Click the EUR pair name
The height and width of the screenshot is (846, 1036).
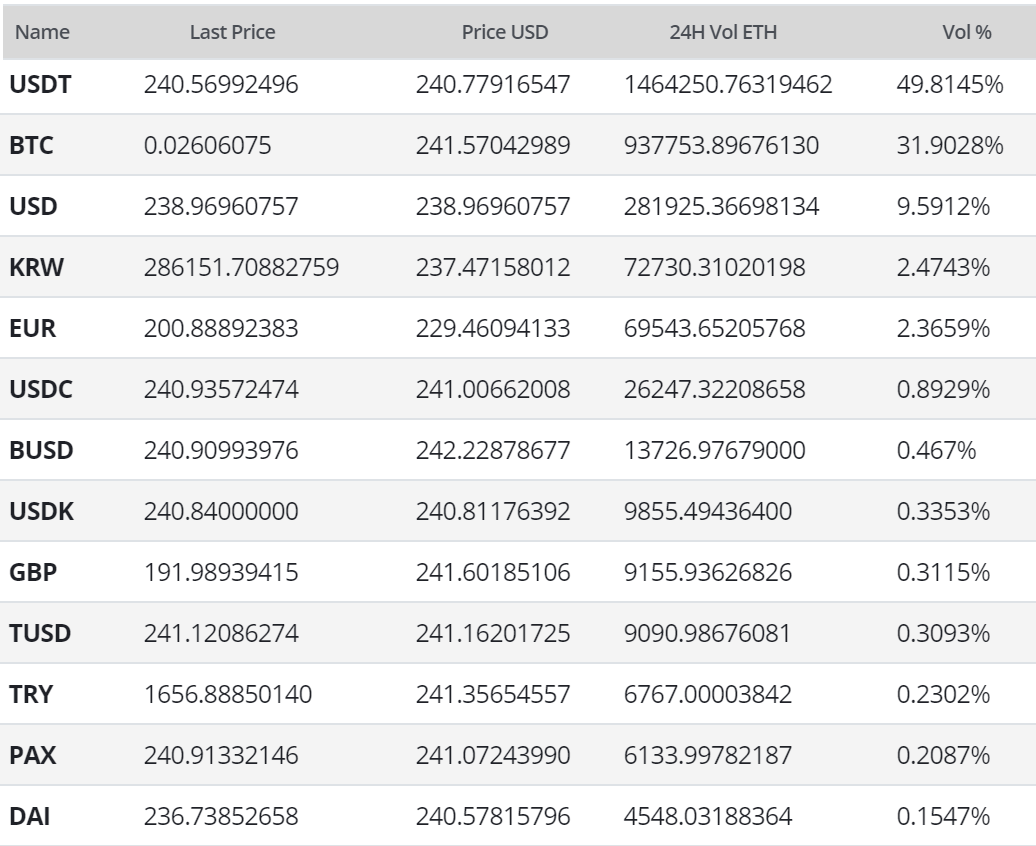click(32, 329)
